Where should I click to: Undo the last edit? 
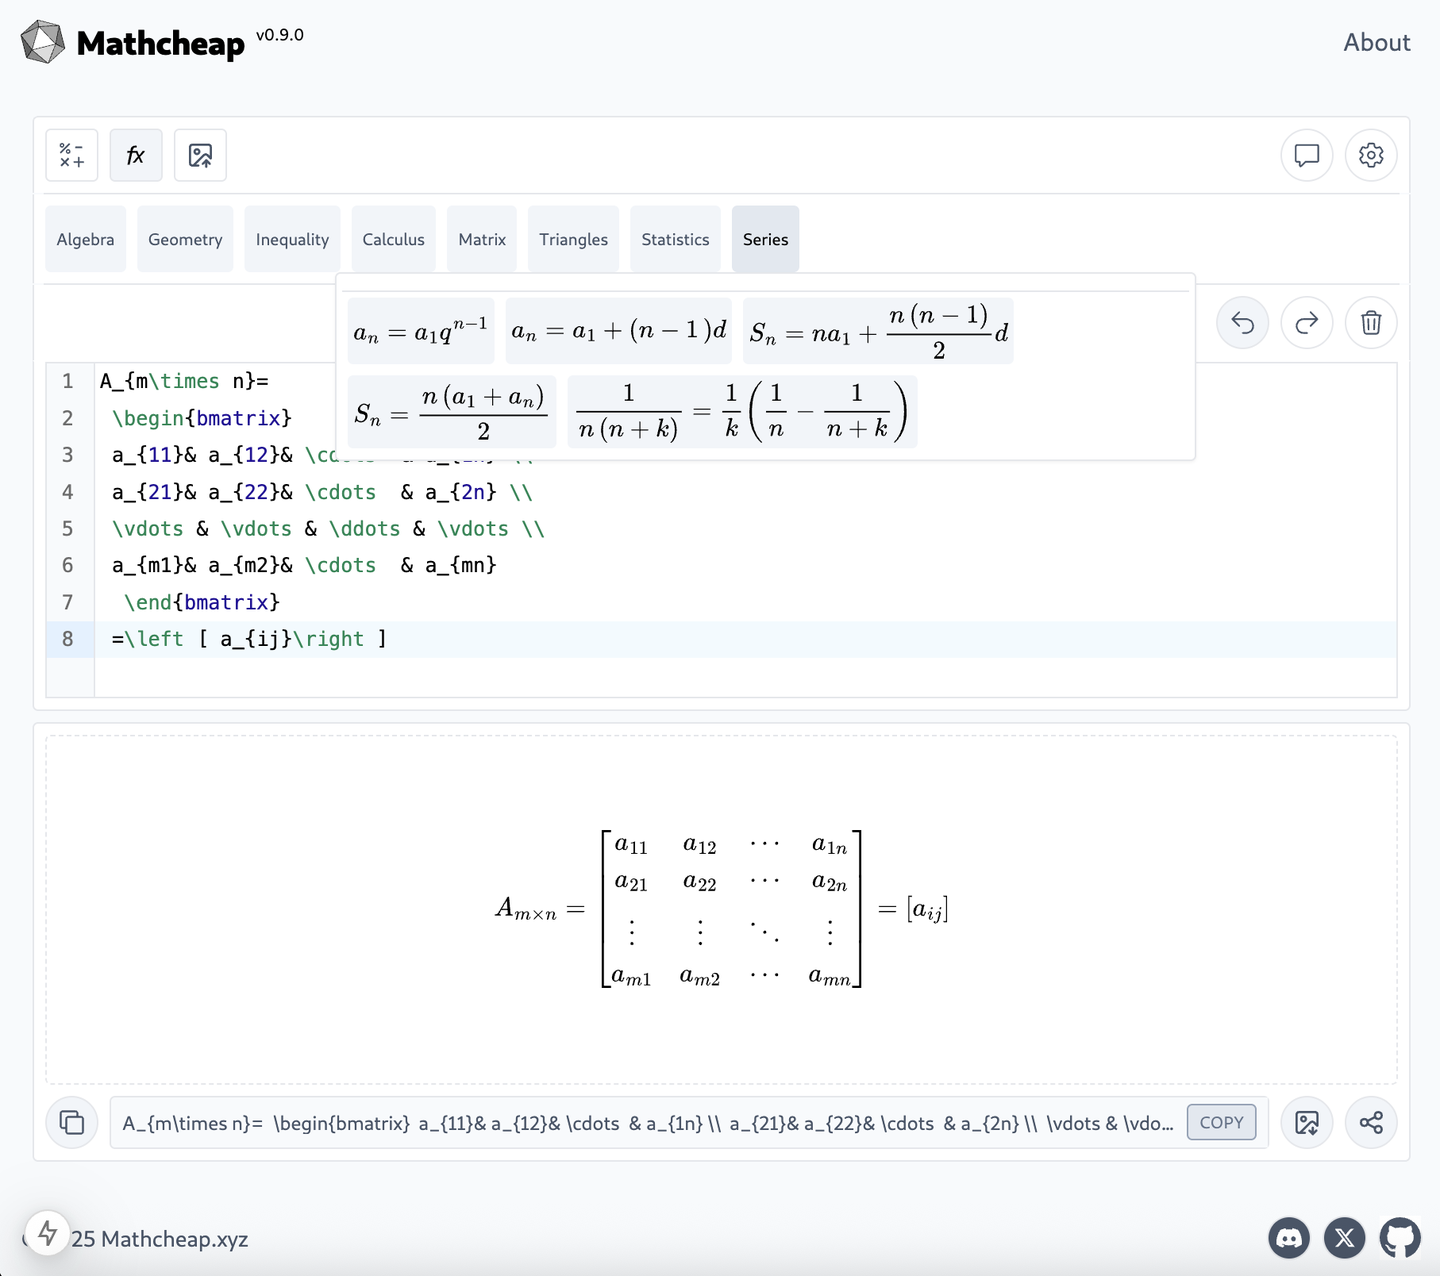[x=1243, y=323]
